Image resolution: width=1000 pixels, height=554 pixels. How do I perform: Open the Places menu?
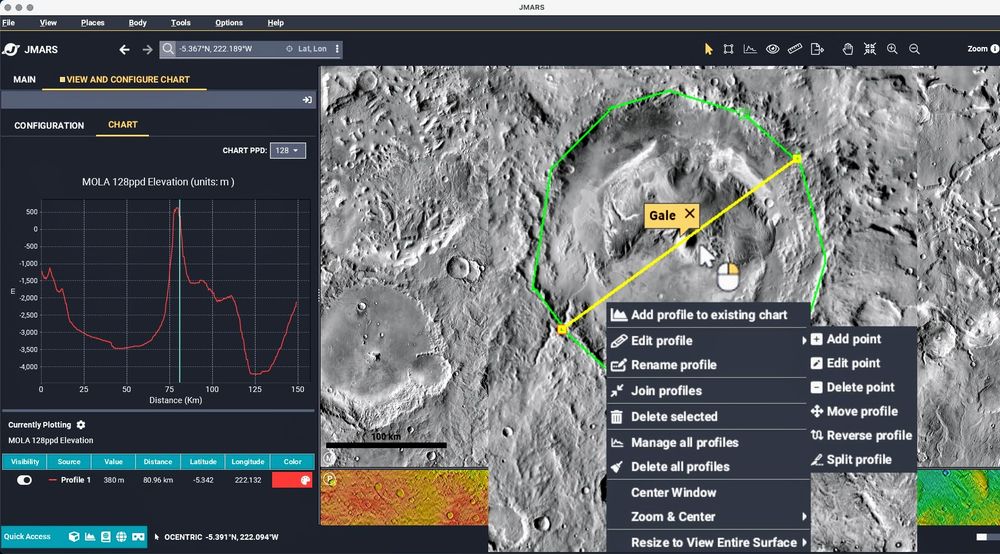92,22
